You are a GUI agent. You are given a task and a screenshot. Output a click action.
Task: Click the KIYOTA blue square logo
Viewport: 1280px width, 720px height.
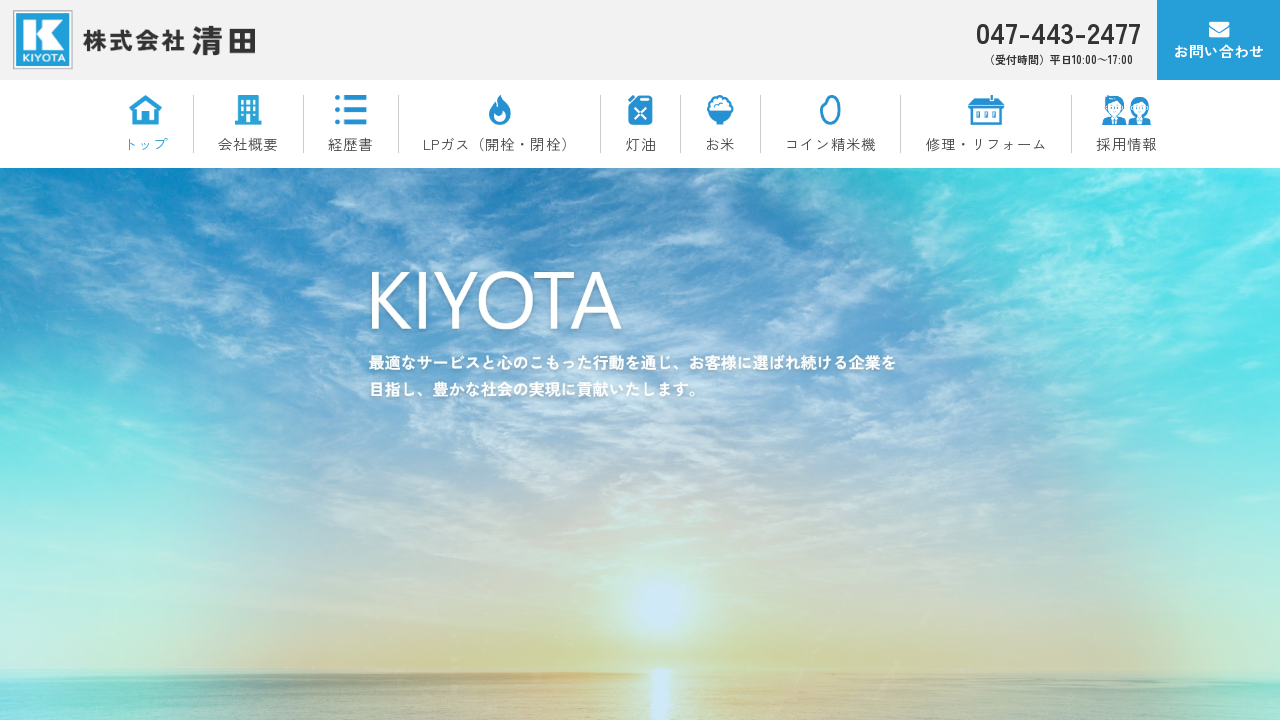(x=43, y=40)
